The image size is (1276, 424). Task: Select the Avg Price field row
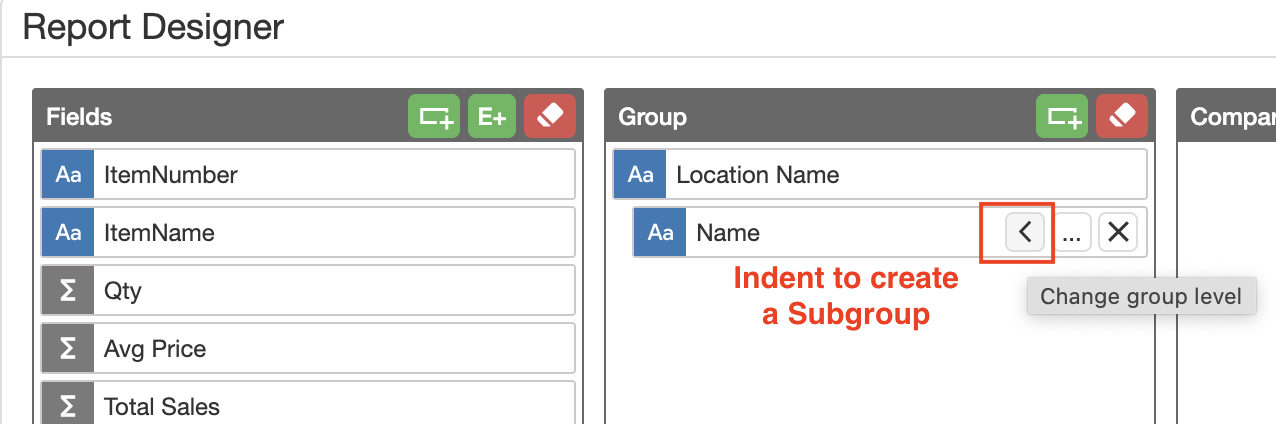coord(308,349)
